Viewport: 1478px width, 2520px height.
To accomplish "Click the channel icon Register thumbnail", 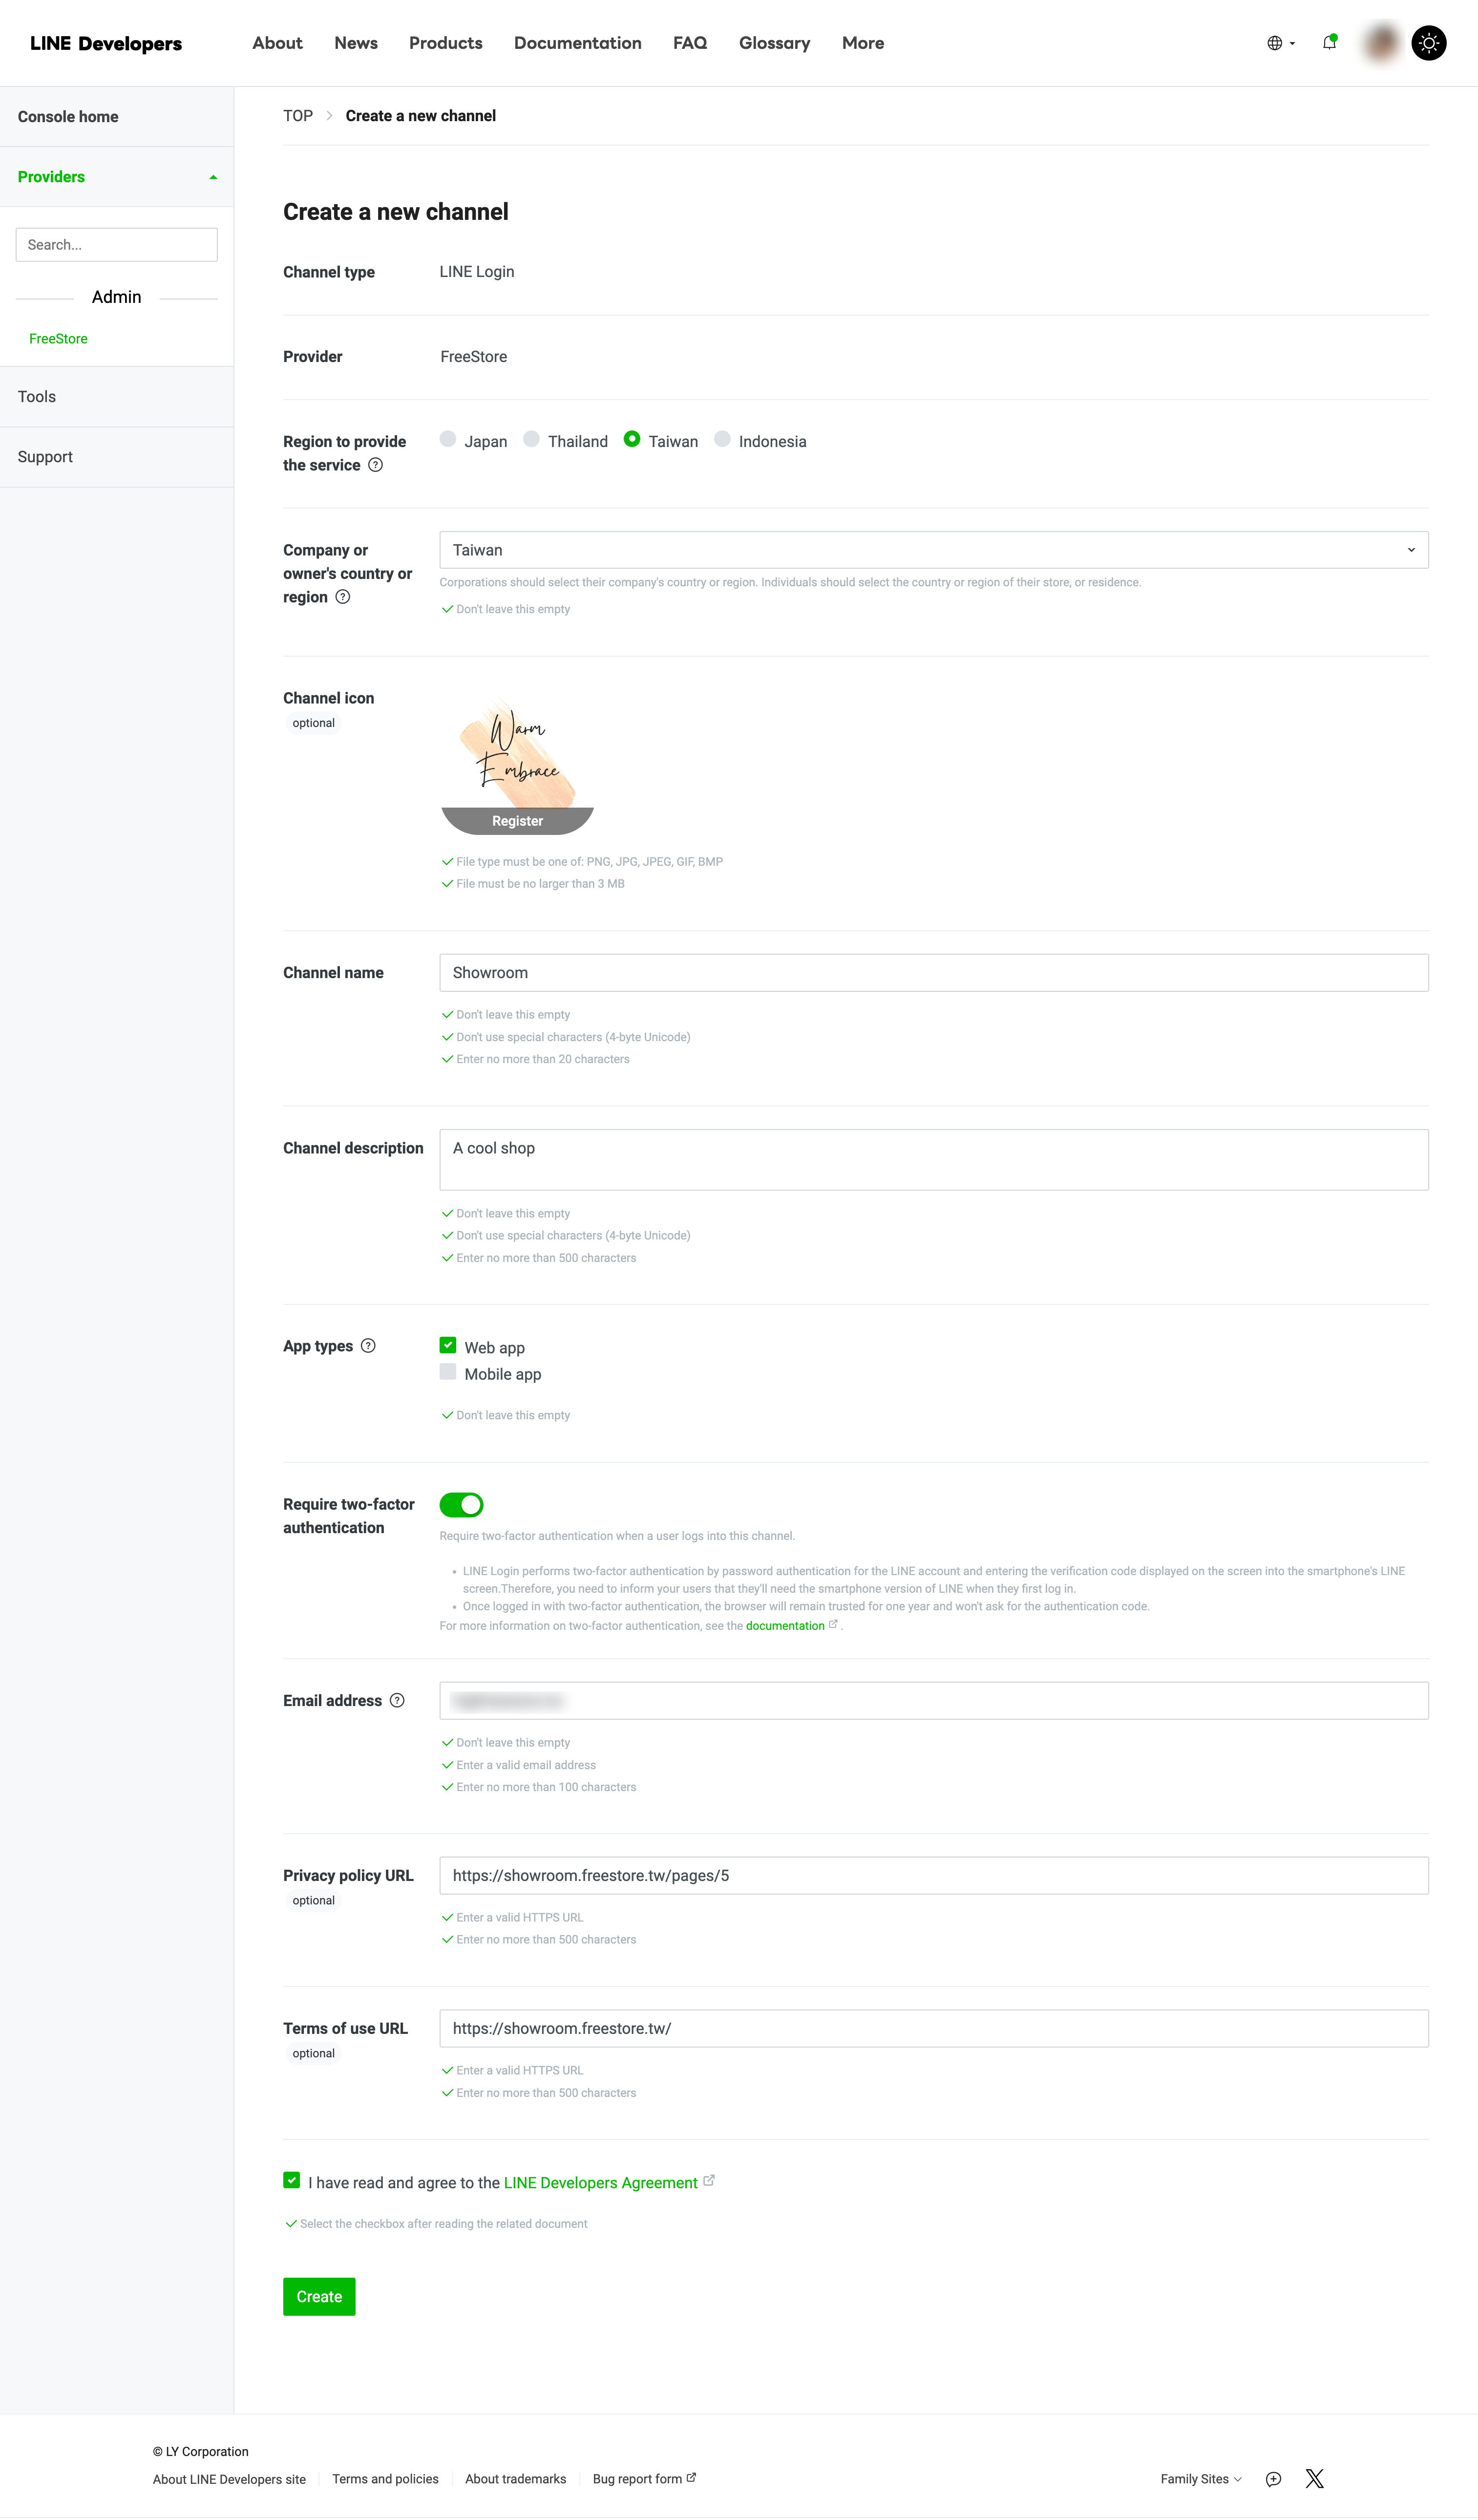I will [517, 820].
